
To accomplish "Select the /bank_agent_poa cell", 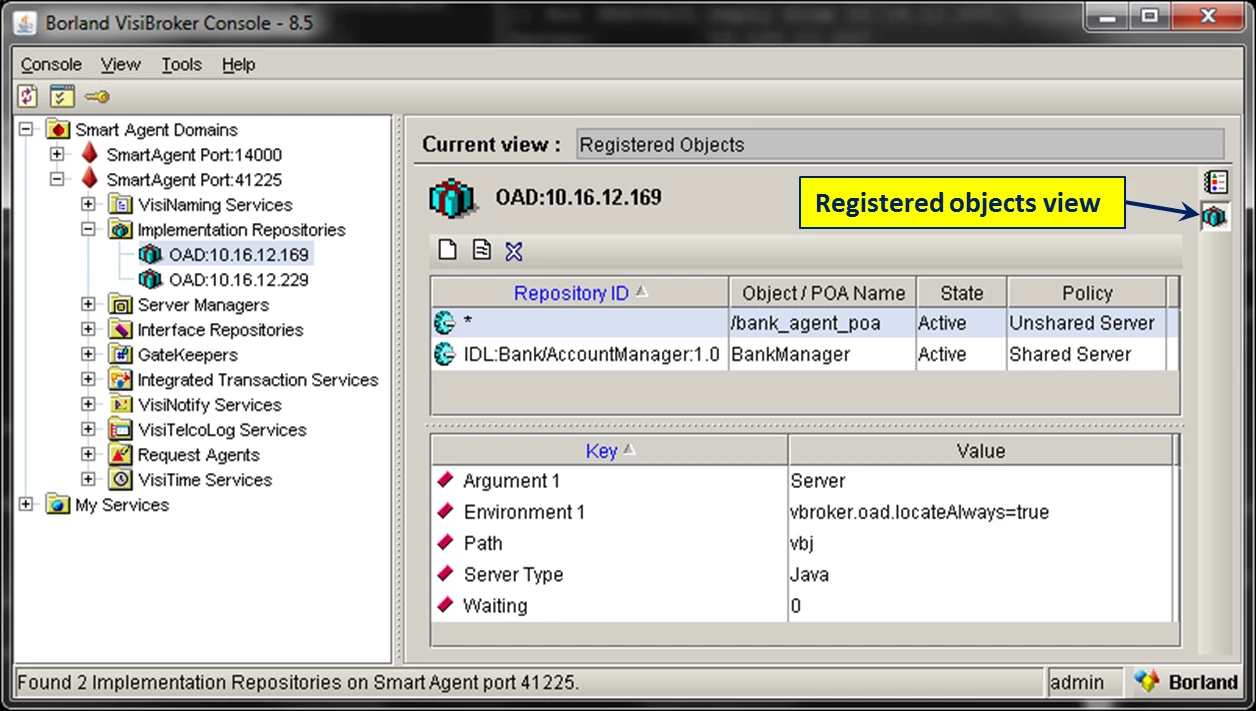I will tap(823, 323).
